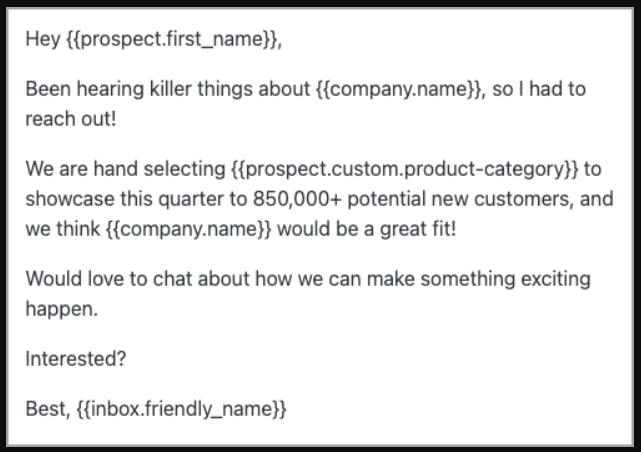Place cursor on 'Best,' in the sign-off

pyautogui.click(x=48, y=409)
